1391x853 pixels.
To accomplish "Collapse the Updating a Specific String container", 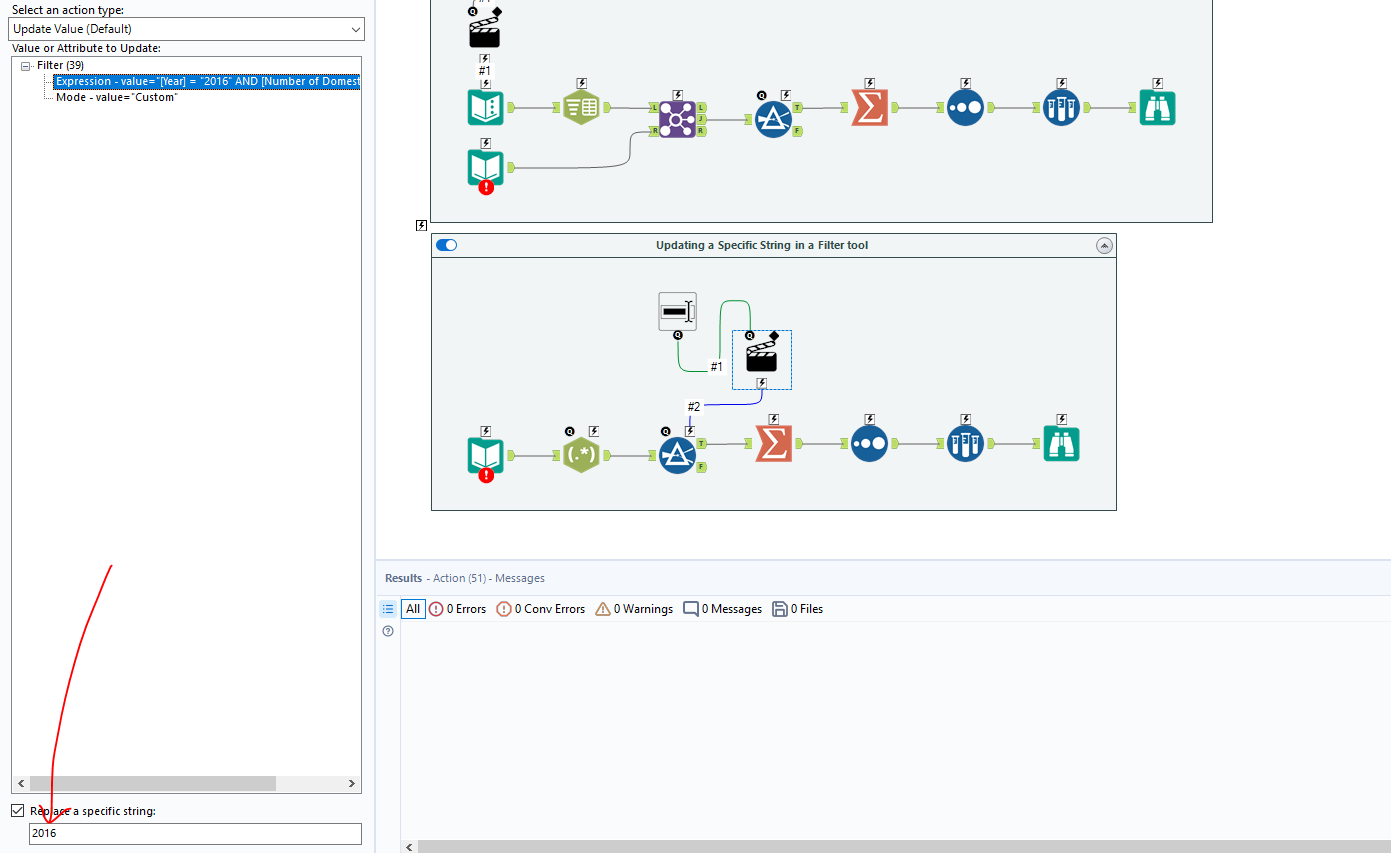I will (1104, 244).
